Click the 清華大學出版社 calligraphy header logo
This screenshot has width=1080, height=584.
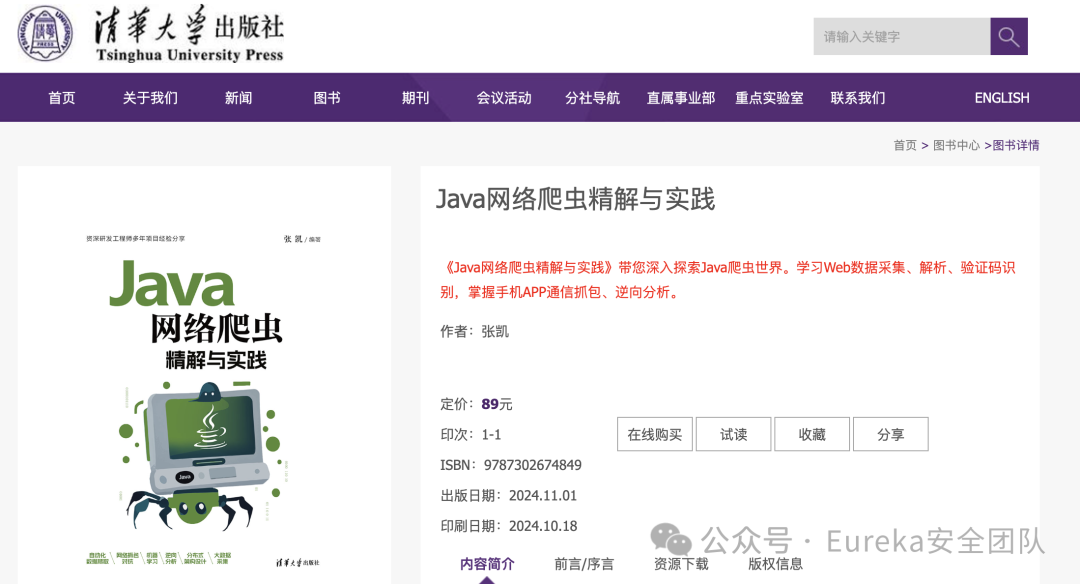[x=189, y=33]
